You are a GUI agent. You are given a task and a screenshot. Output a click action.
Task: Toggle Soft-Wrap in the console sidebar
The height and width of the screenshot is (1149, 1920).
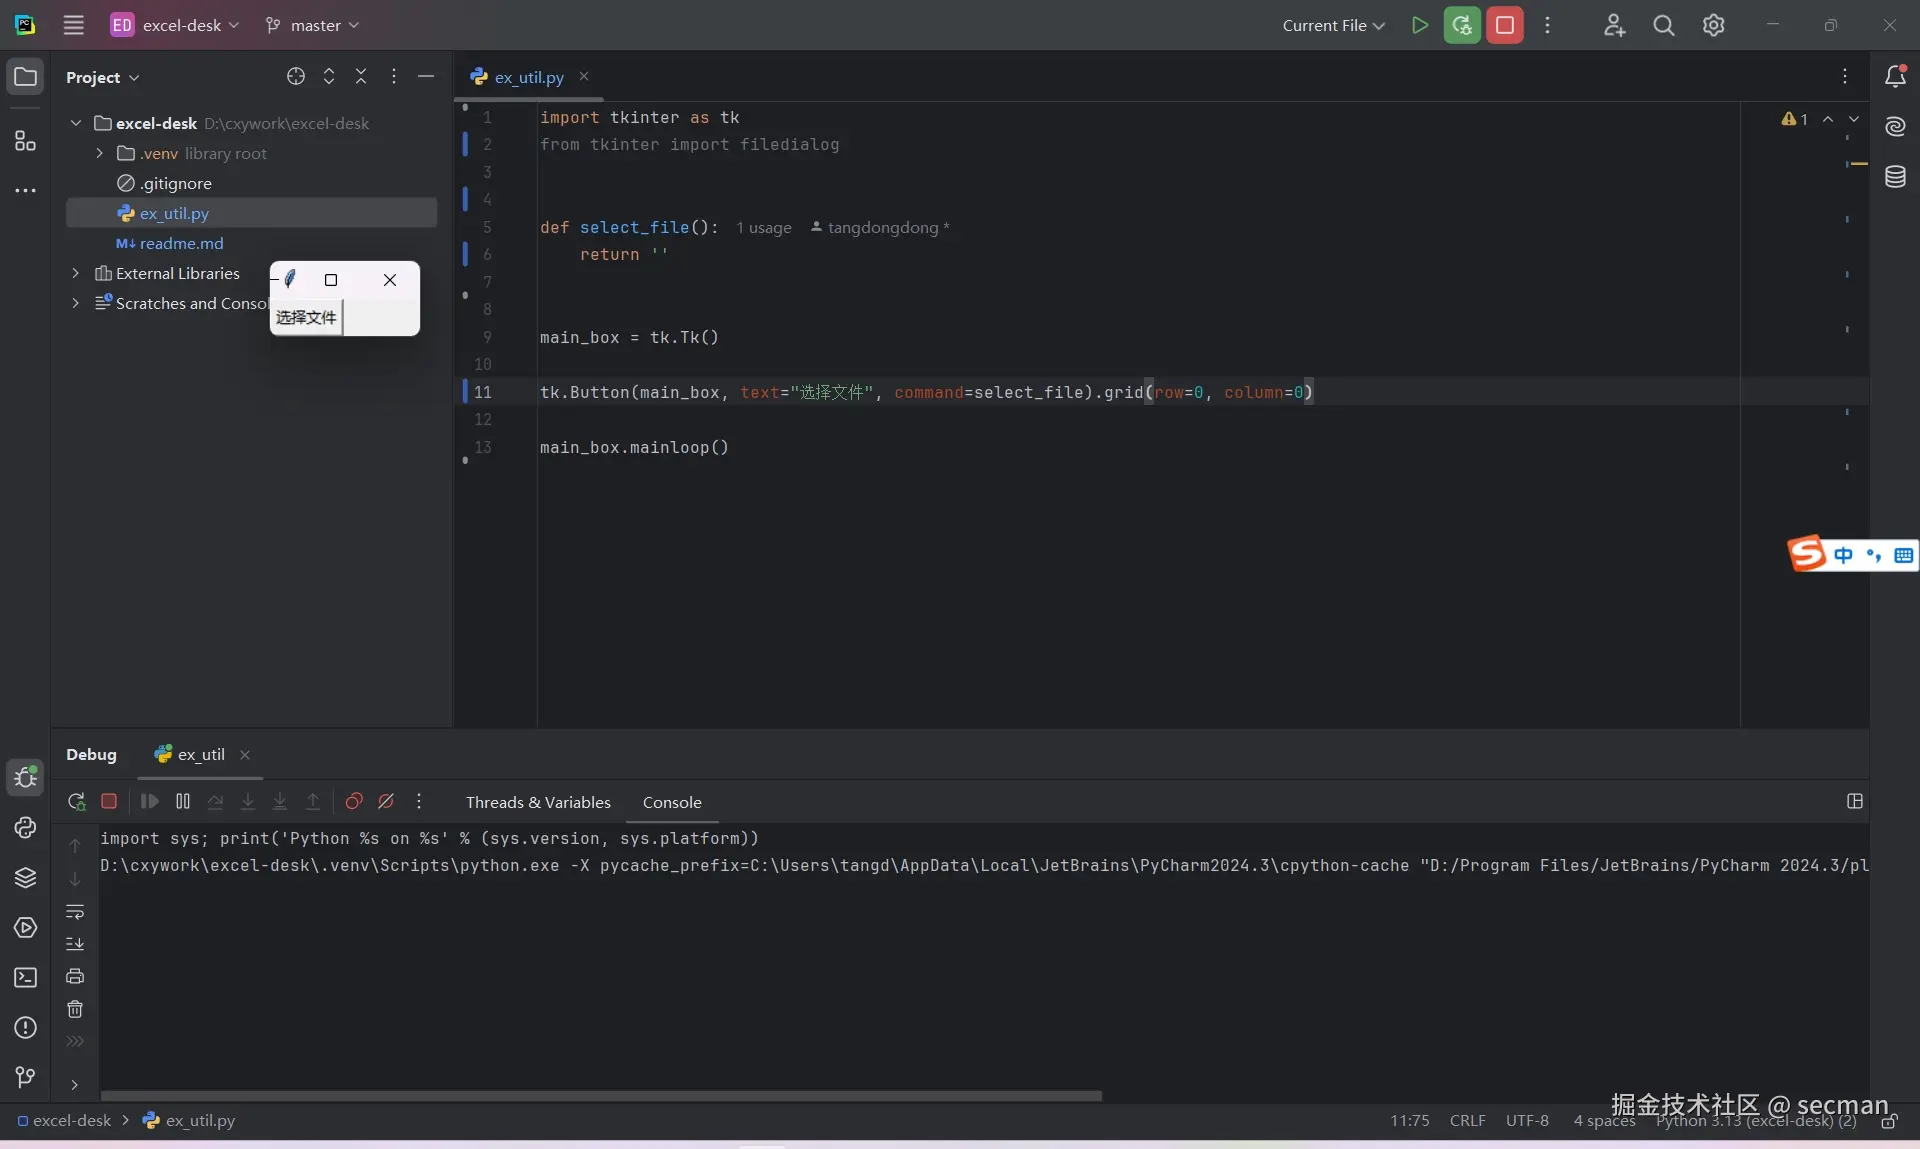pos(75,912)
